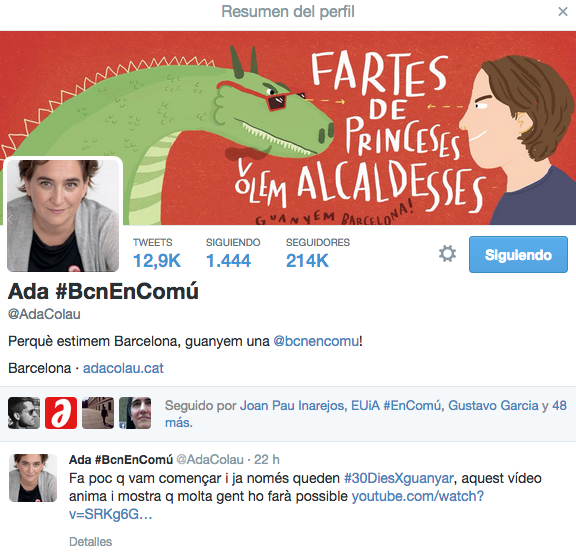The height and width of the screenshot is (555, 576).
Task: Open the Seguidores 214K followers list
Action: [x=318, y=253]
